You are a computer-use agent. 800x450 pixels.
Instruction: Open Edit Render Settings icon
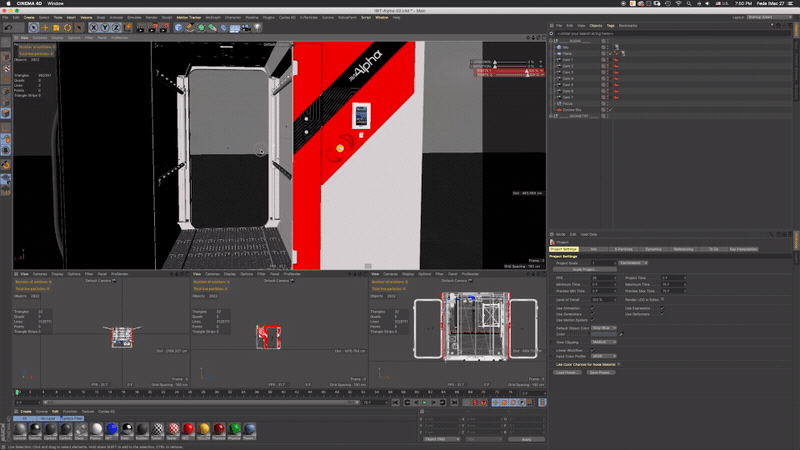pos(164,28)
